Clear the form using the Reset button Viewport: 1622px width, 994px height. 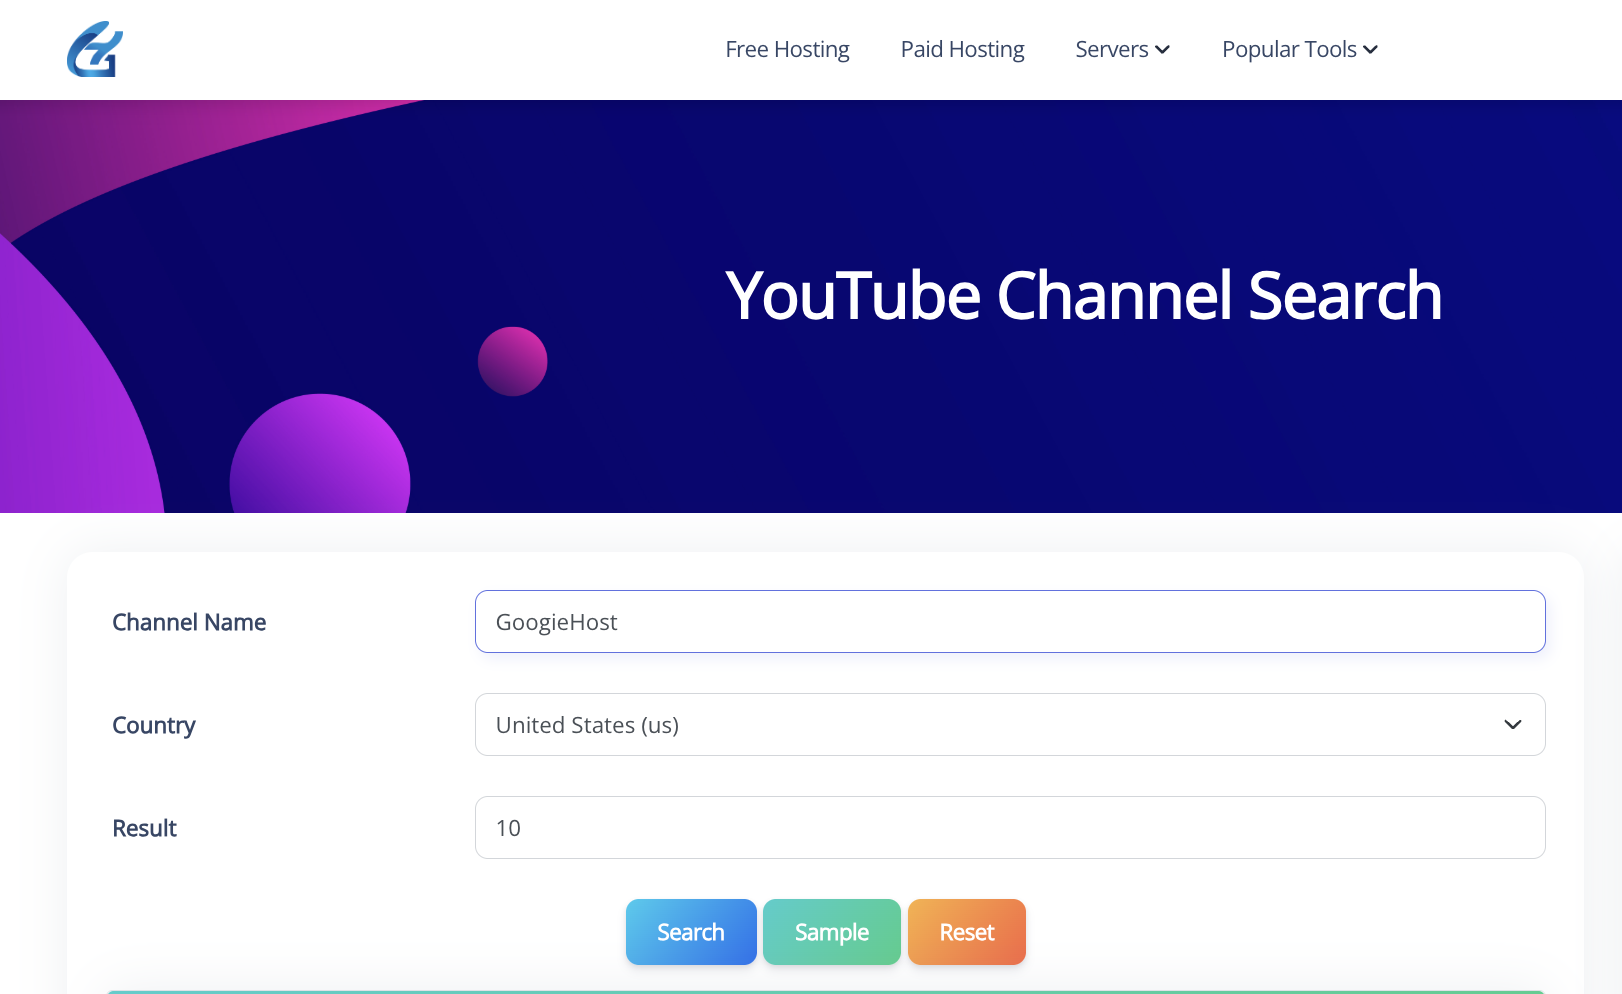[966, 931]
